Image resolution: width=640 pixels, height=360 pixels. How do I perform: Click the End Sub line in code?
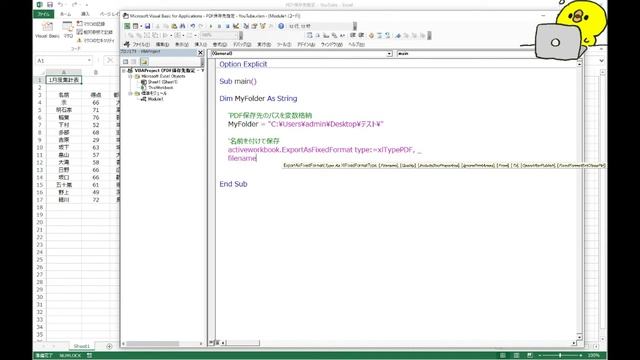pyautogui.click(x=233, y=184)
